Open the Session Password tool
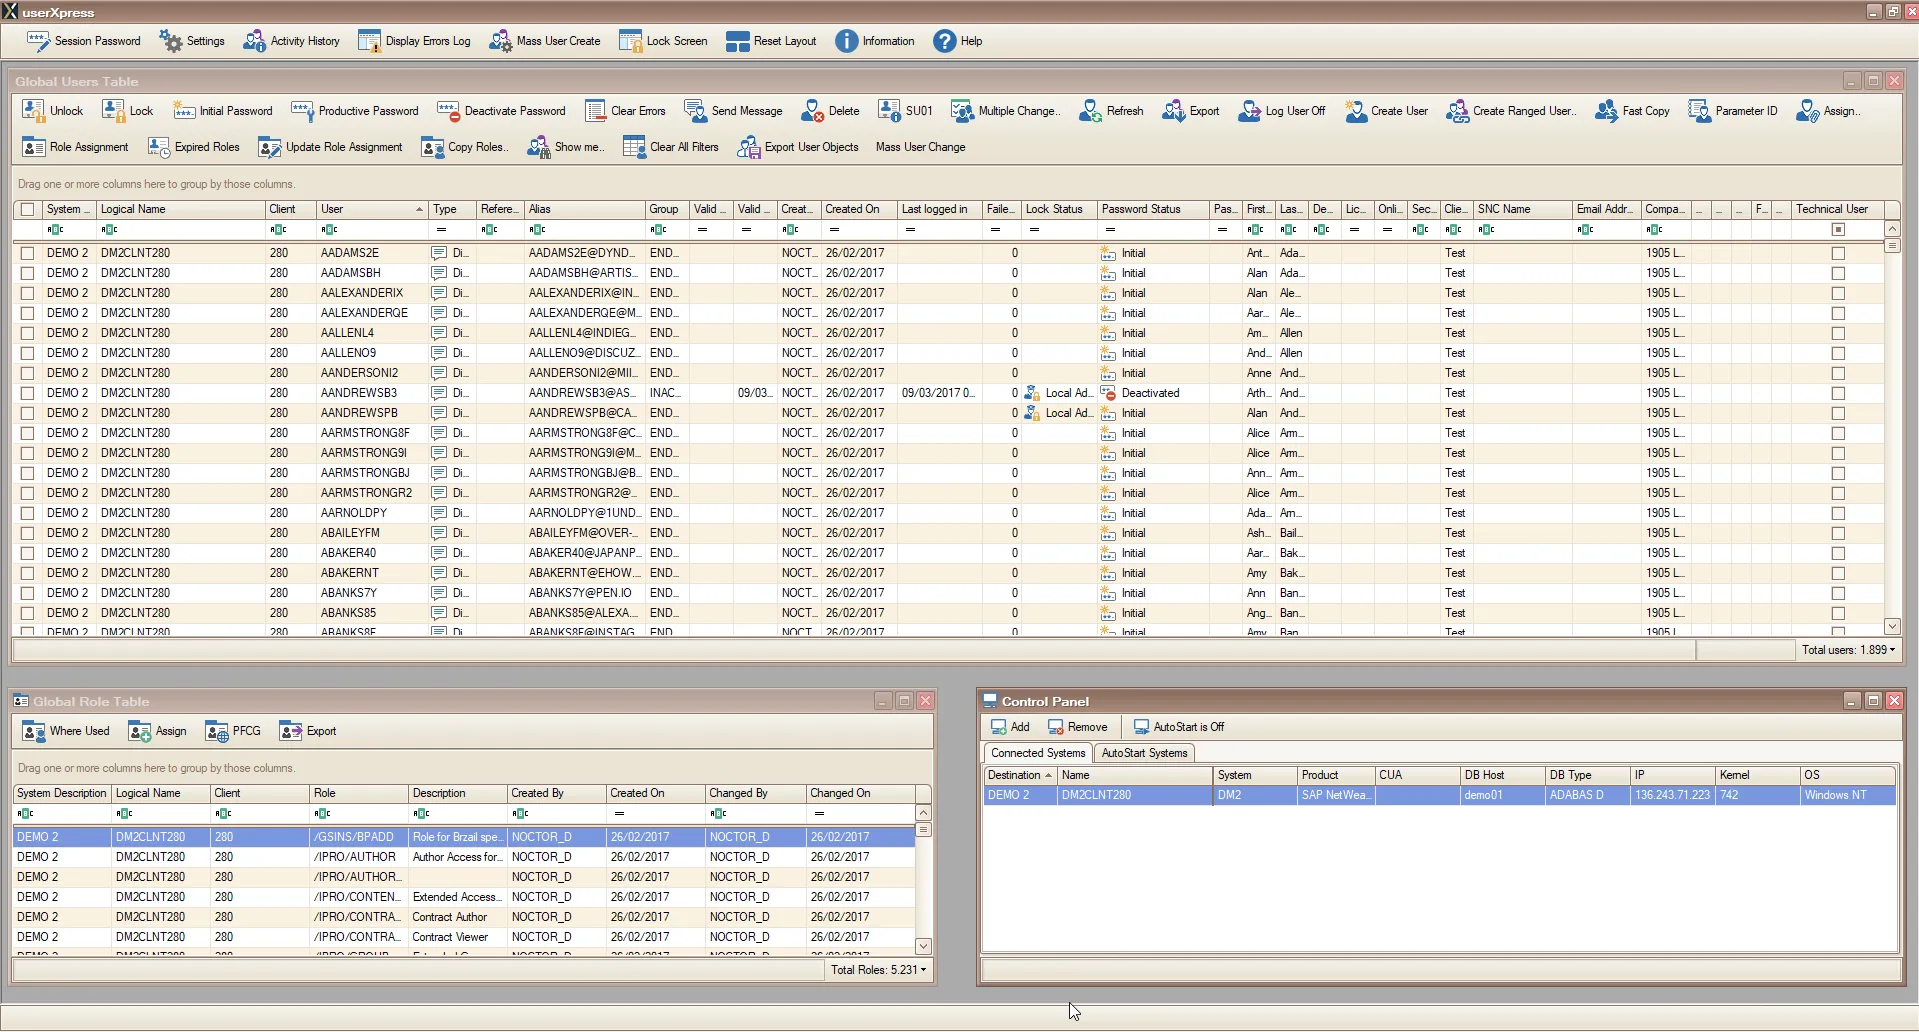Viewport: 1919px width, 1032px height. (x=84, y=41)
